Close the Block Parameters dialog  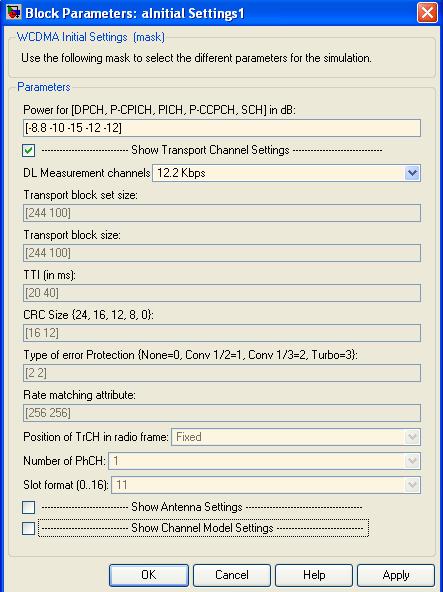pos(427,13)
